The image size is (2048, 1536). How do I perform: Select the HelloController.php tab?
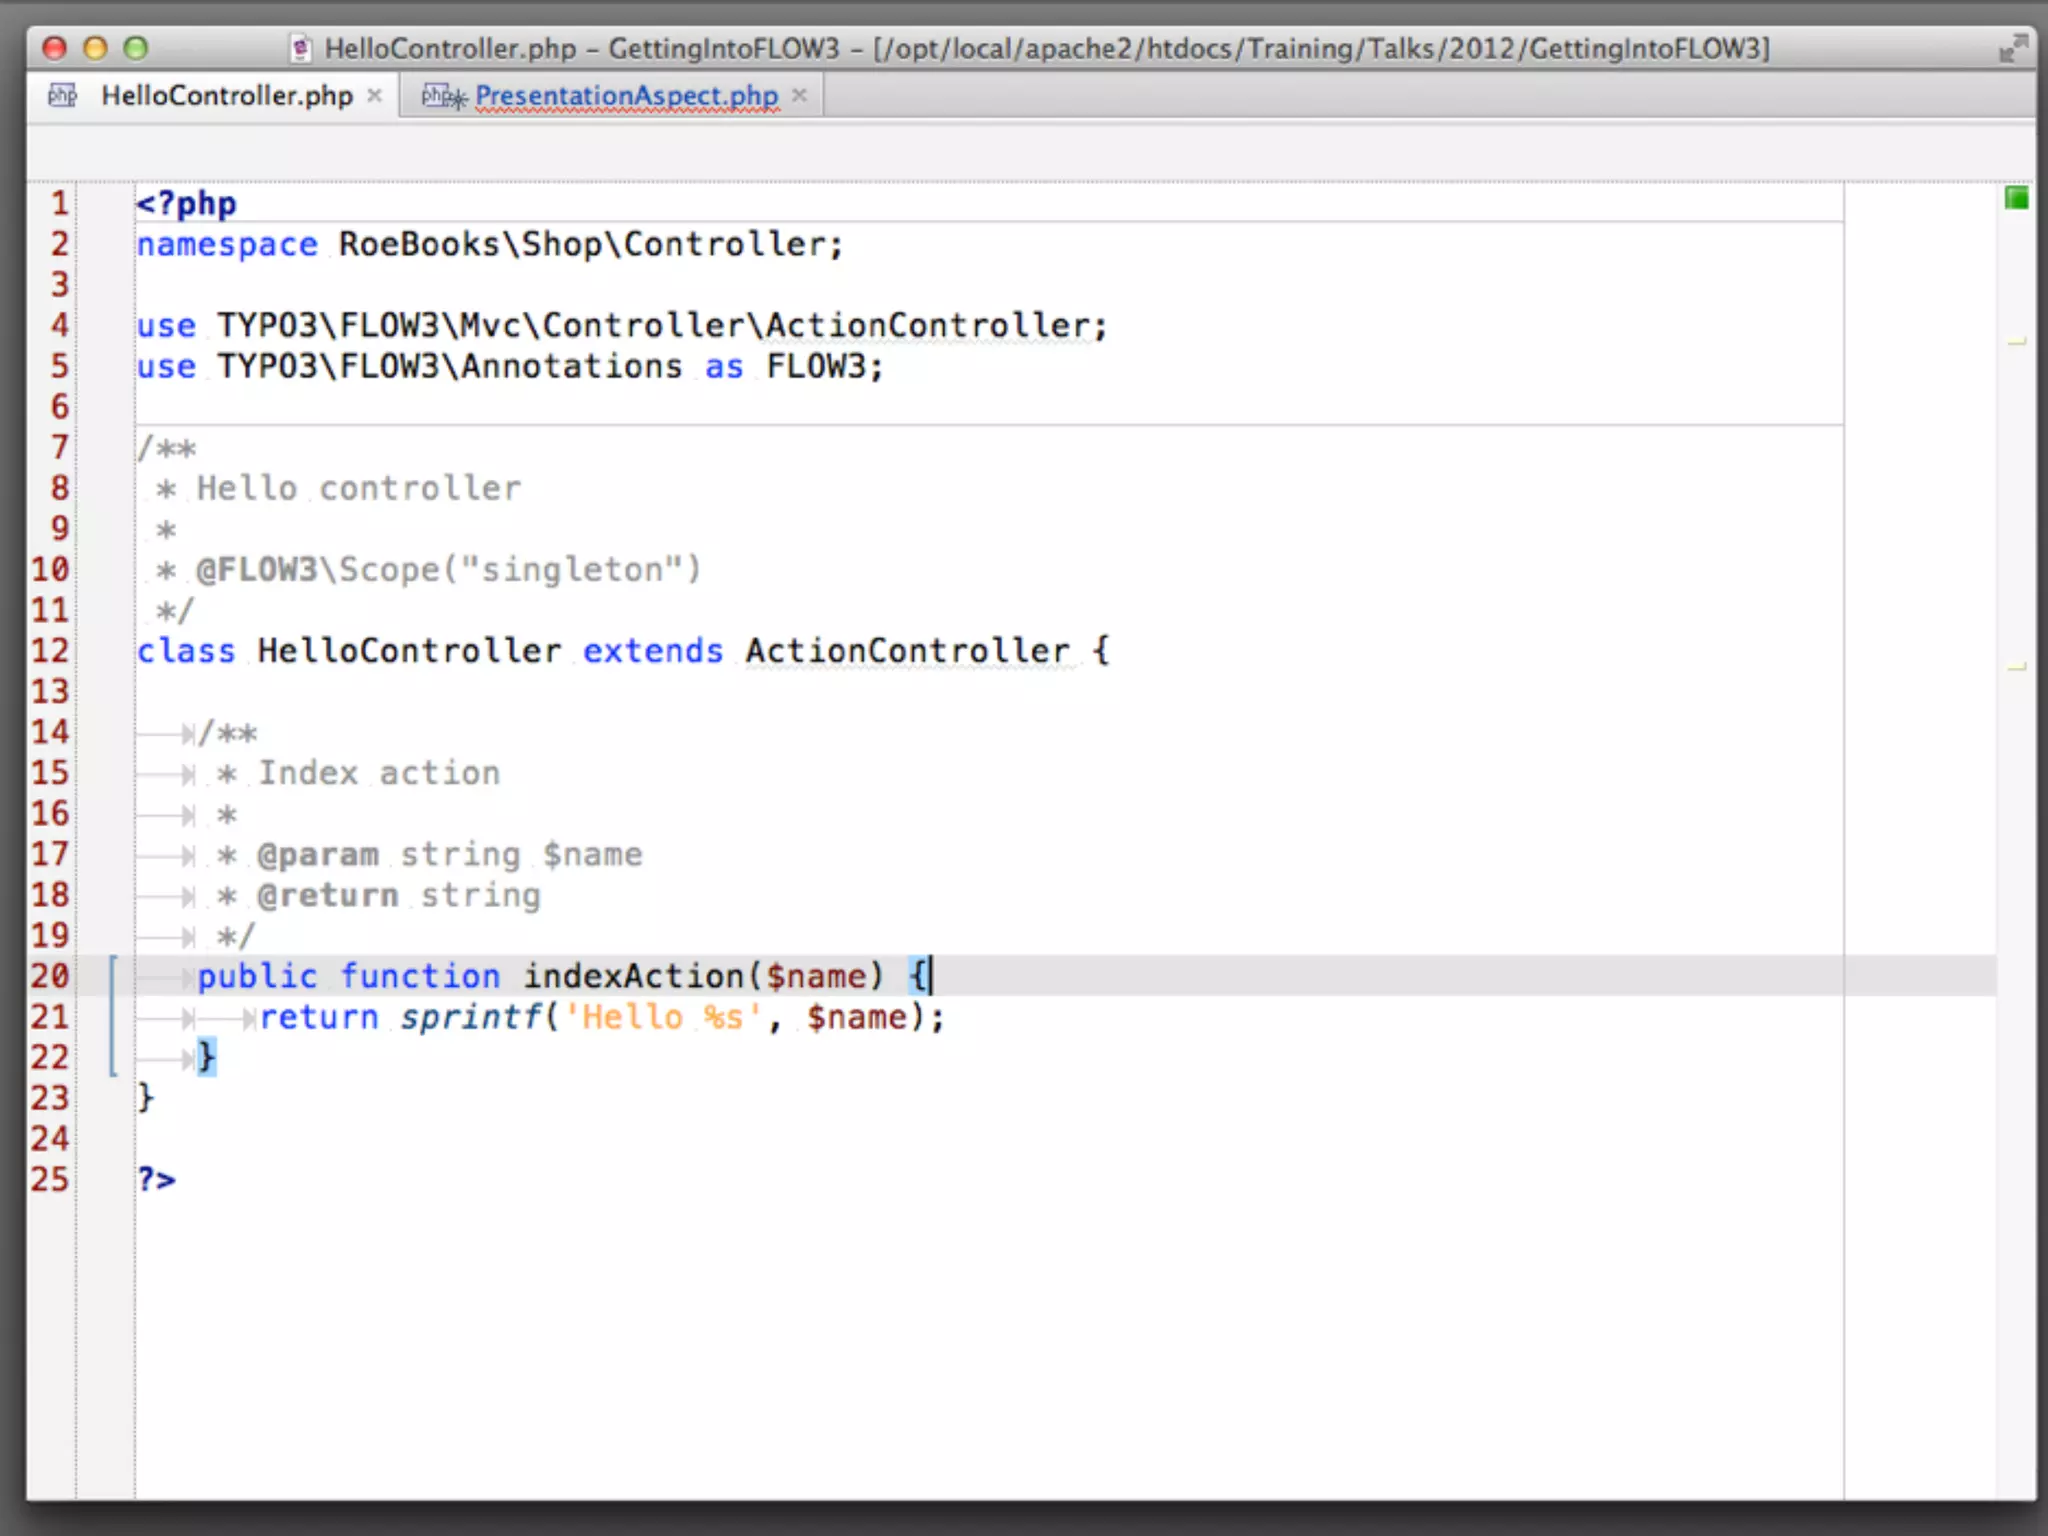click(227, 96)
